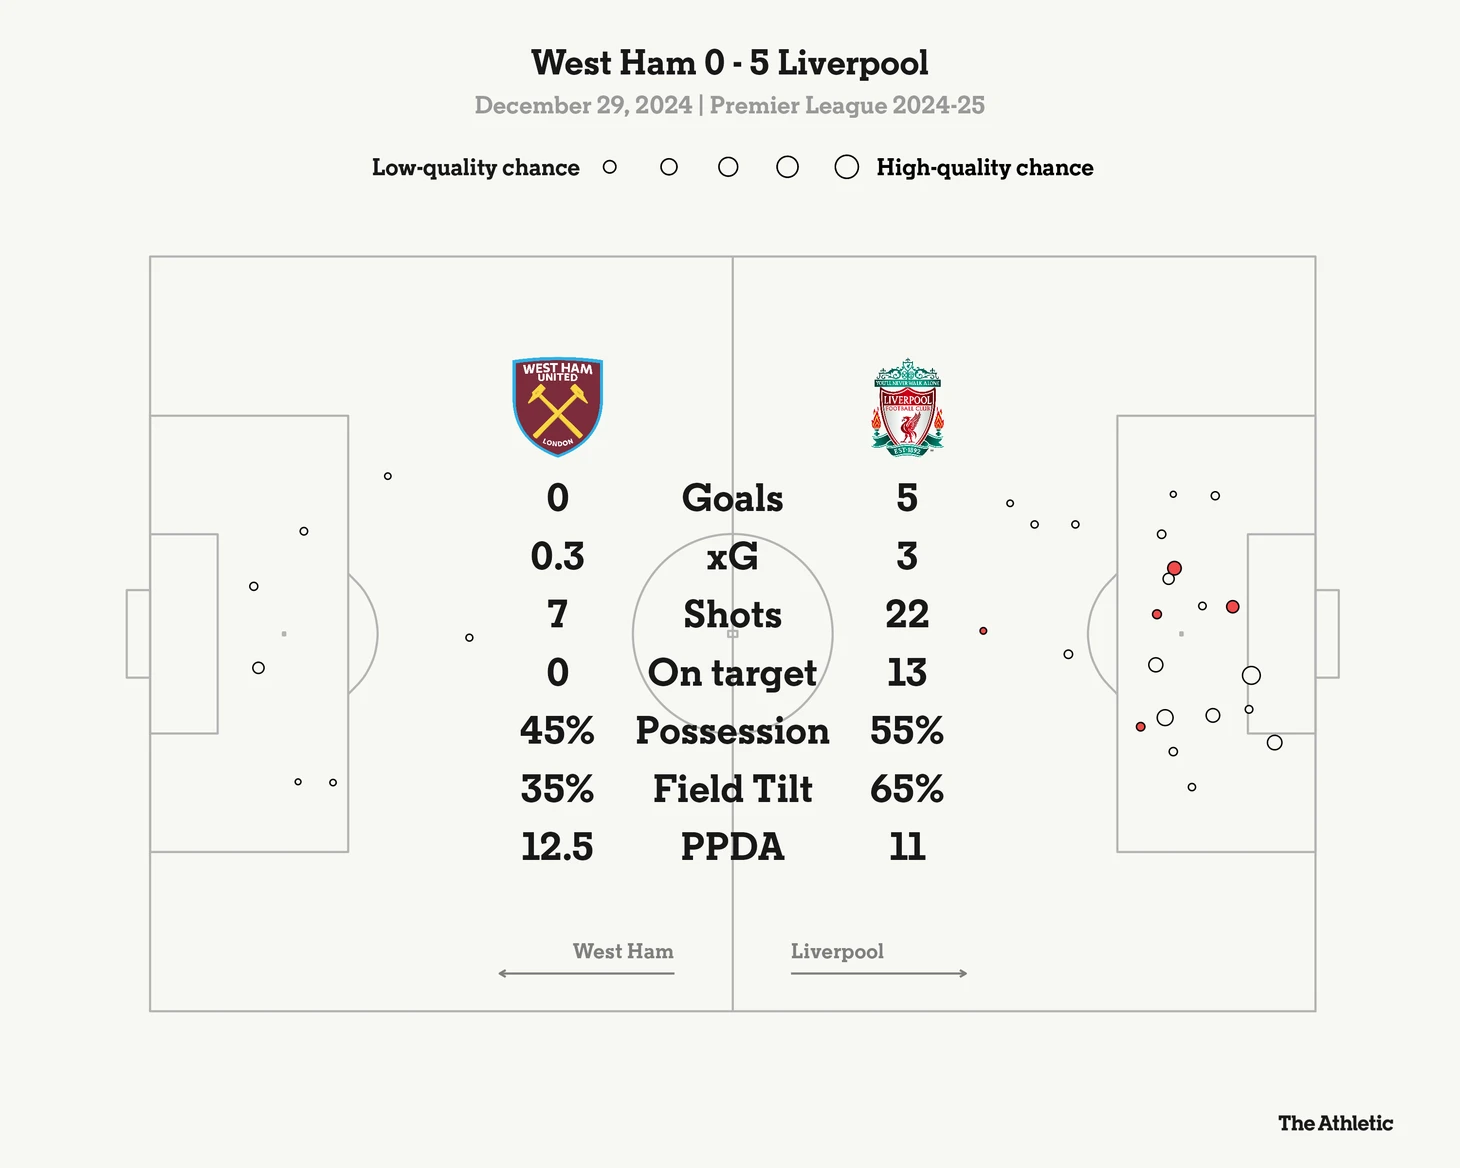
Task: Click the smallest low-quality chance legend circle
Action: tap(610, 167)
